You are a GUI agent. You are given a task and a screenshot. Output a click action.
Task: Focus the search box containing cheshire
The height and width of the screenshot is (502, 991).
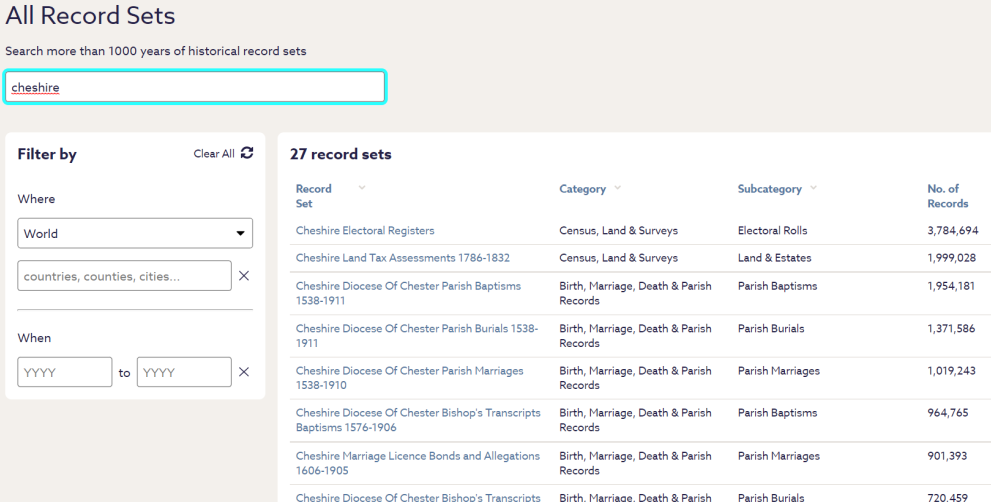pyautogui.click(x=195, y=87)
